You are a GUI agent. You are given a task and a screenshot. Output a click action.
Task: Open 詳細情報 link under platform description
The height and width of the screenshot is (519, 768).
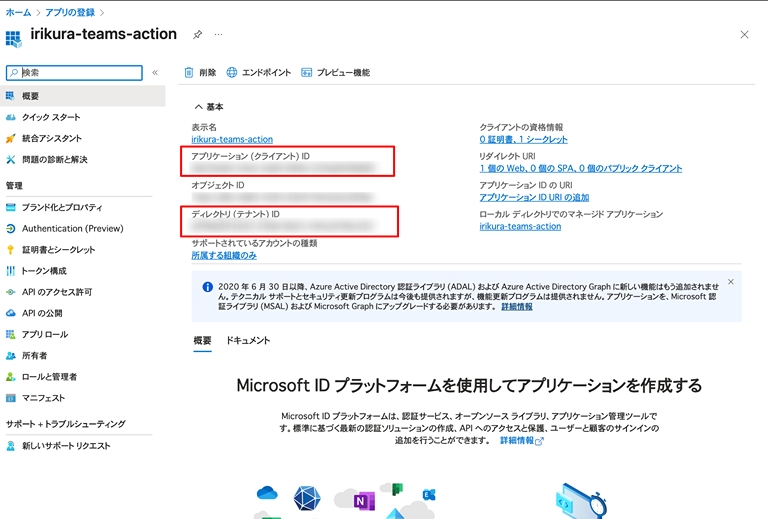522,441
